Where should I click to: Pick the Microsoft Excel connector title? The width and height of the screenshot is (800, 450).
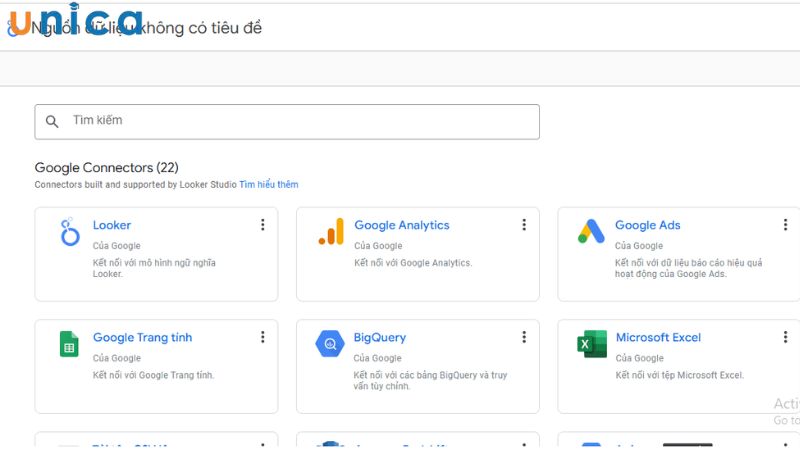(x=658, y=337)
